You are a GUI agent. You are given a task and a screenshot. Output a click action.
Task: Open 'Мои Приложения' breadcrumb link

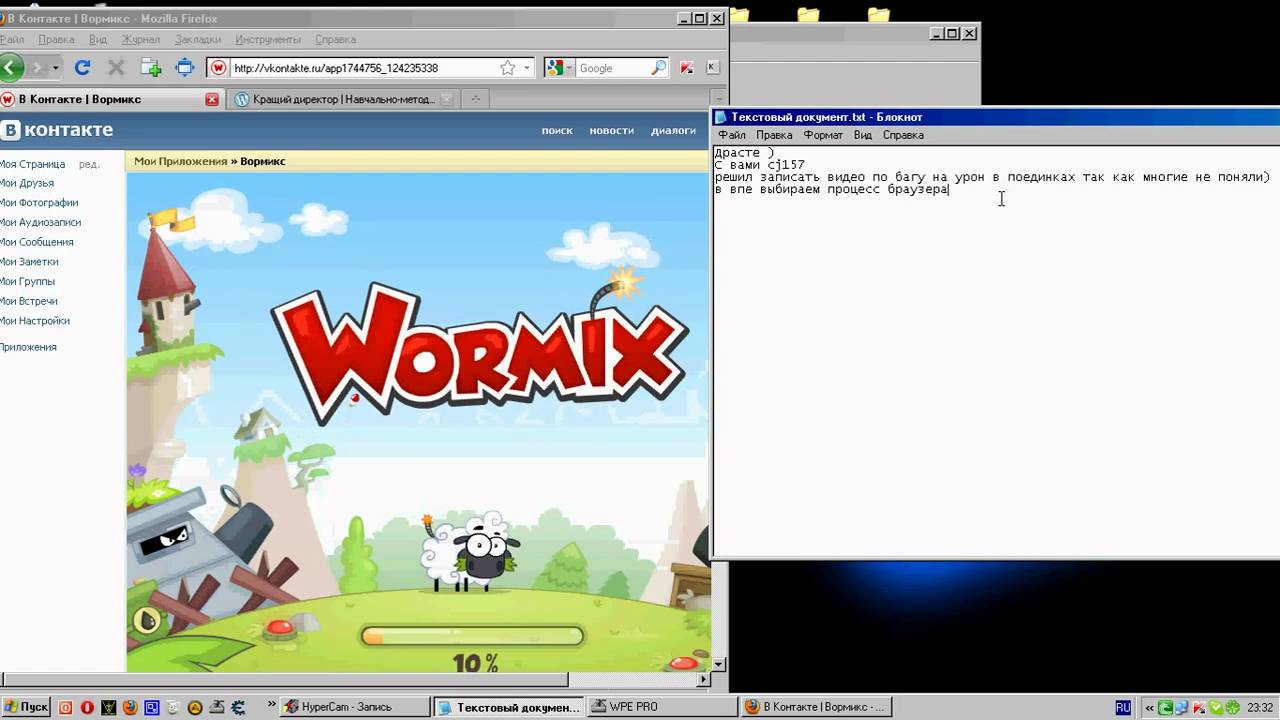point(181,161)
